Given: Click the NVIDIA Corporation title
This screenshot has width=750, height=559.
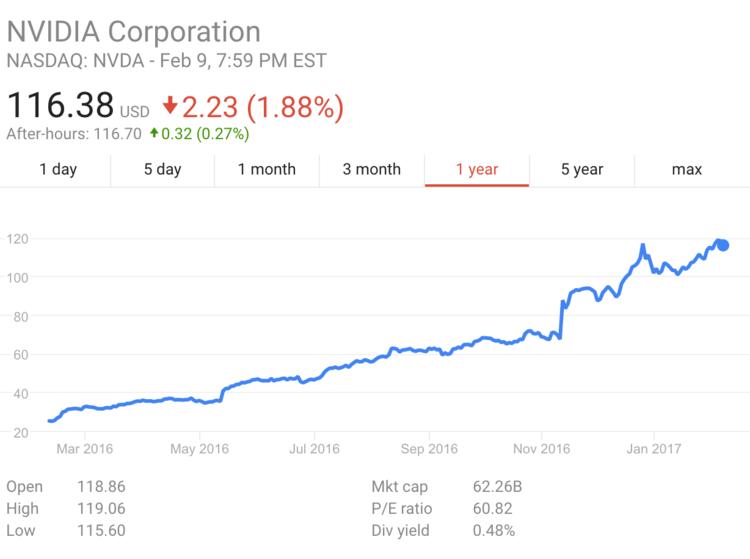Looking at the screenshot, I should (133, 32).
